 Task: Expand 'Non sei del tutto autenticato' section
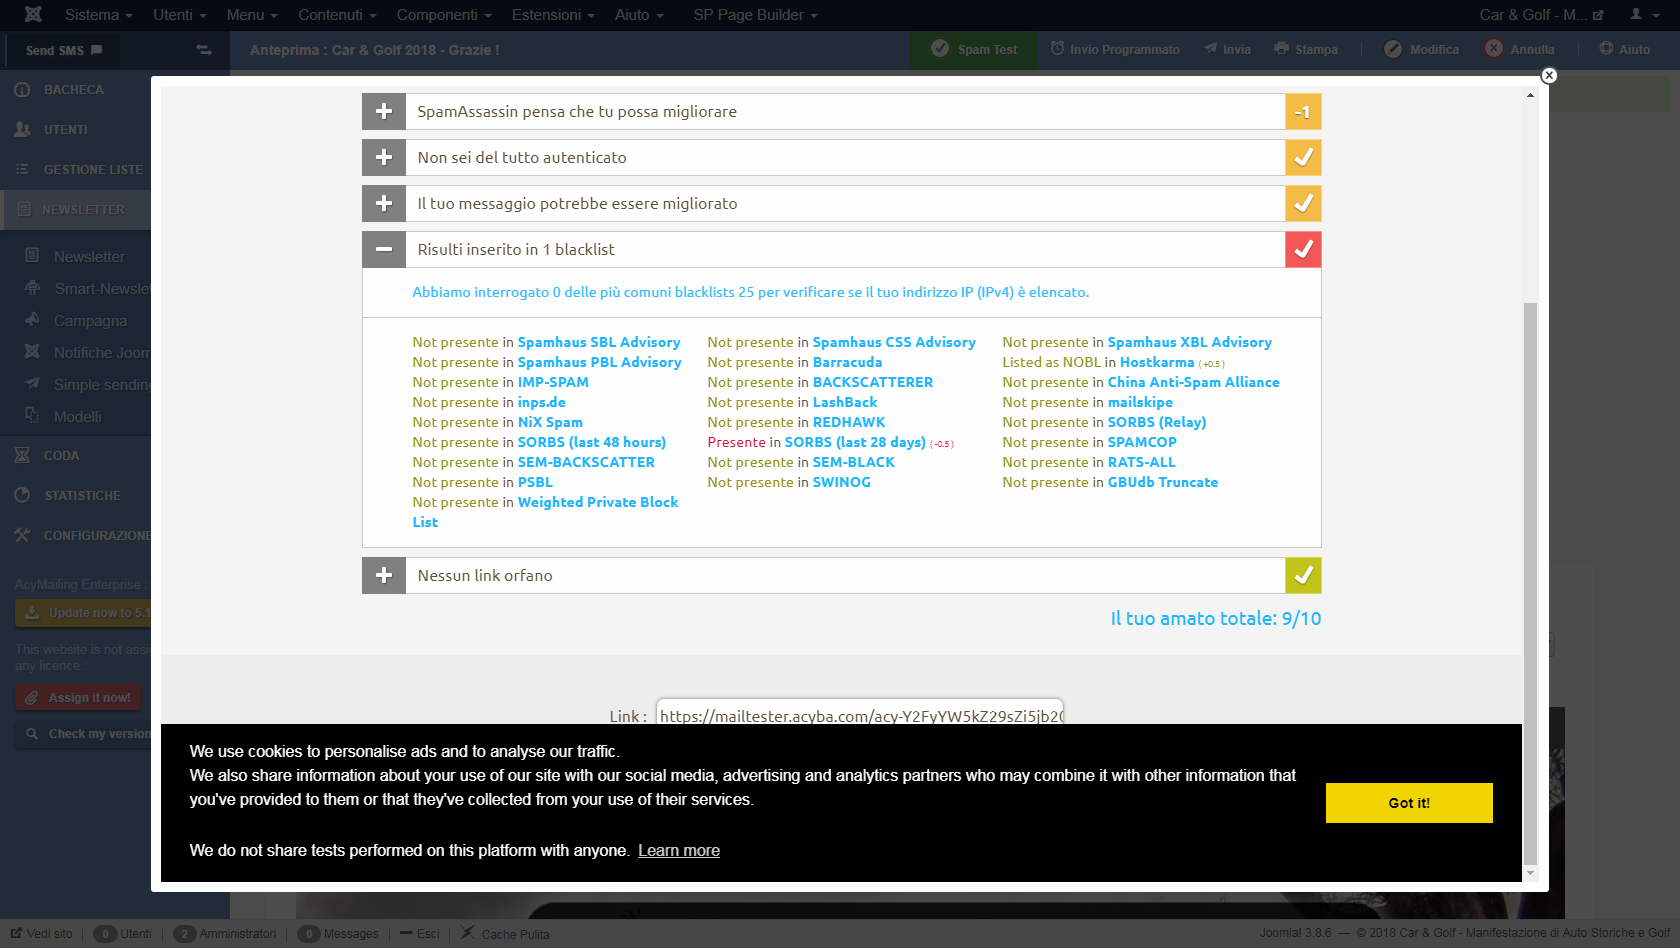(384, 158)
